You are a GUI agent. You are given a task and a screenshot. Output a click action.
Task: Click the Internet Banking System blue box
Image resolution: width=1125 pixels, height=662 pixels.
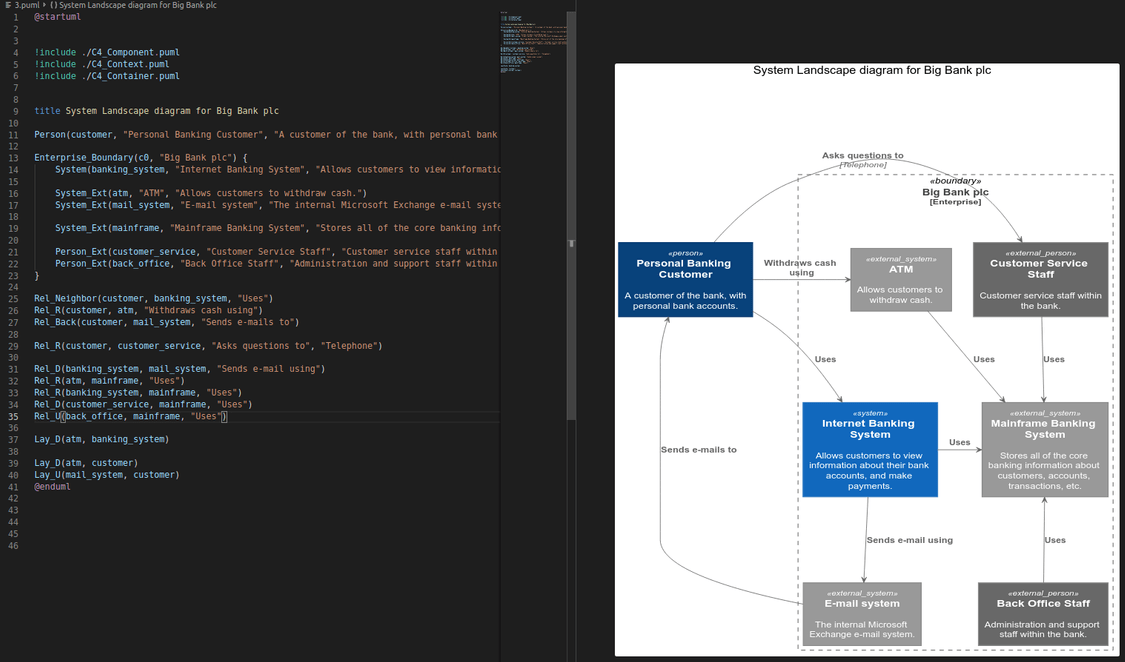tap(869, 450)
